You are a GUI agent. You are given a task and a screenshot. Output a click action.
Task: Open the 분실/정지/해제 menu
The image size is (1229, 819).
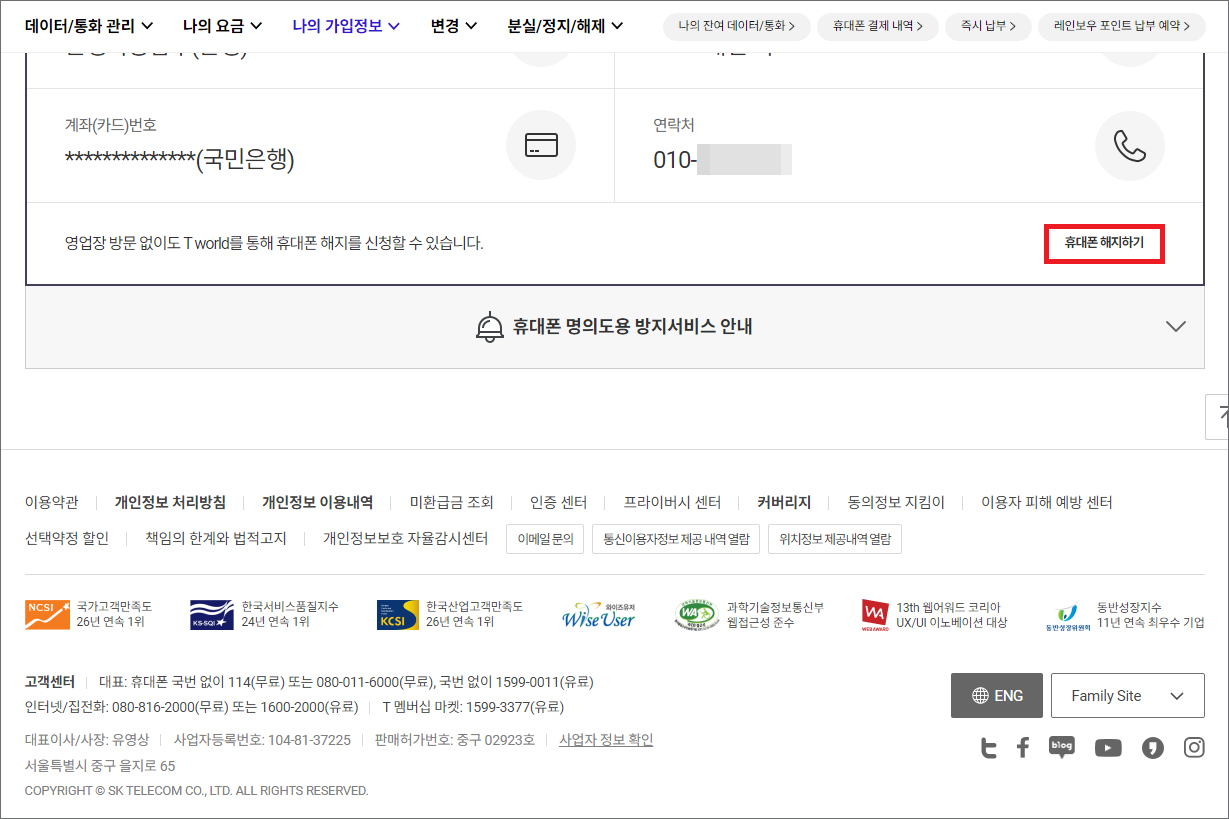tap(566, 26)
